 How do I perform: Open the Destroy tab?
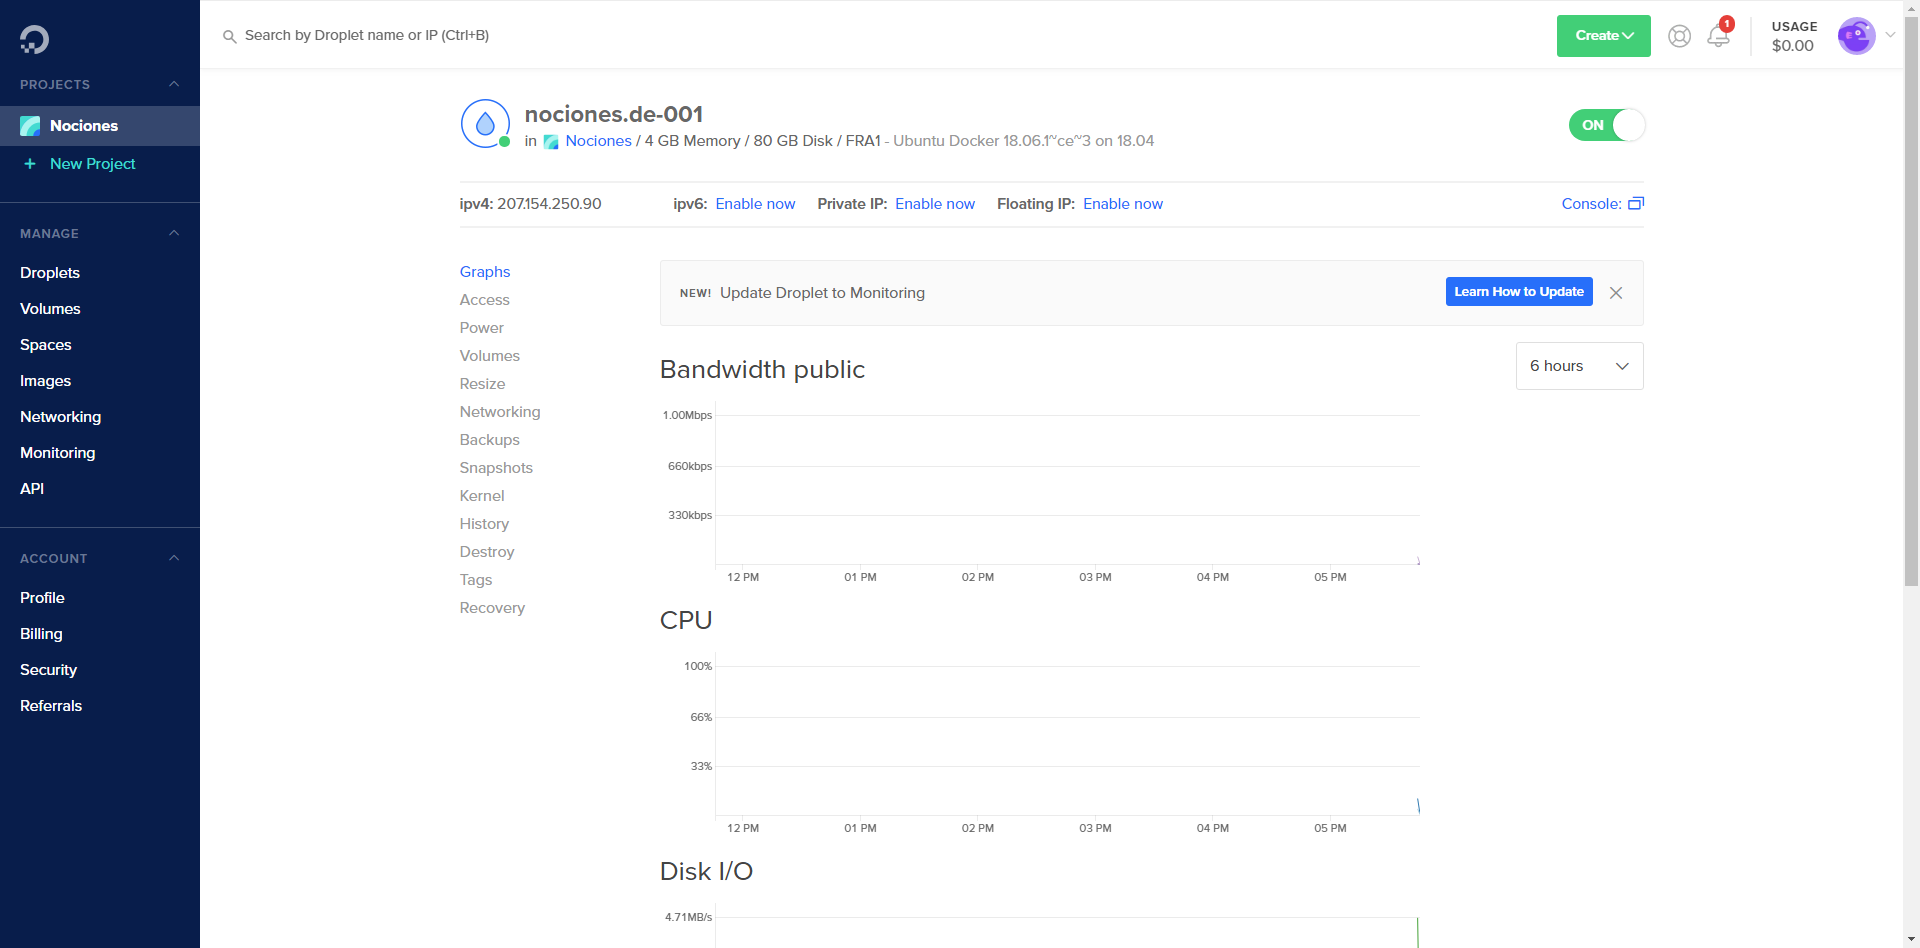(x=487, y=552)
